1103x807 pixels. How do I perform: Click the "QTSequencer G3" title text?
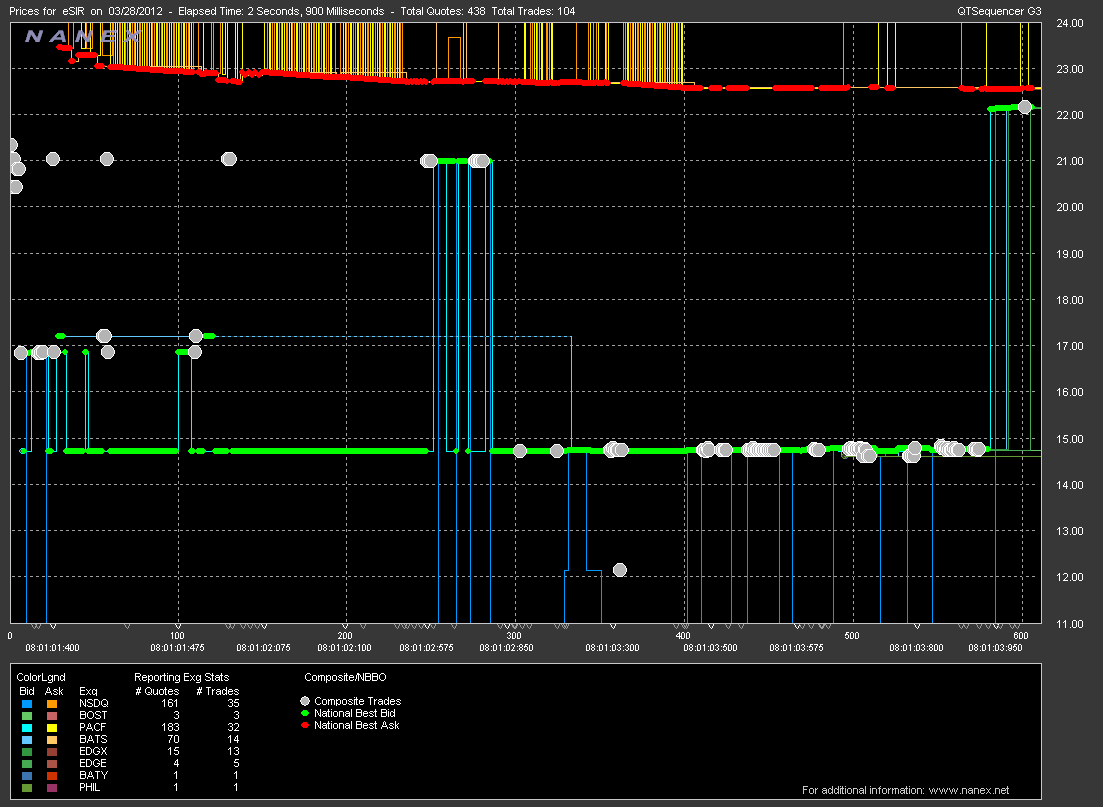(x=999, y=11)
